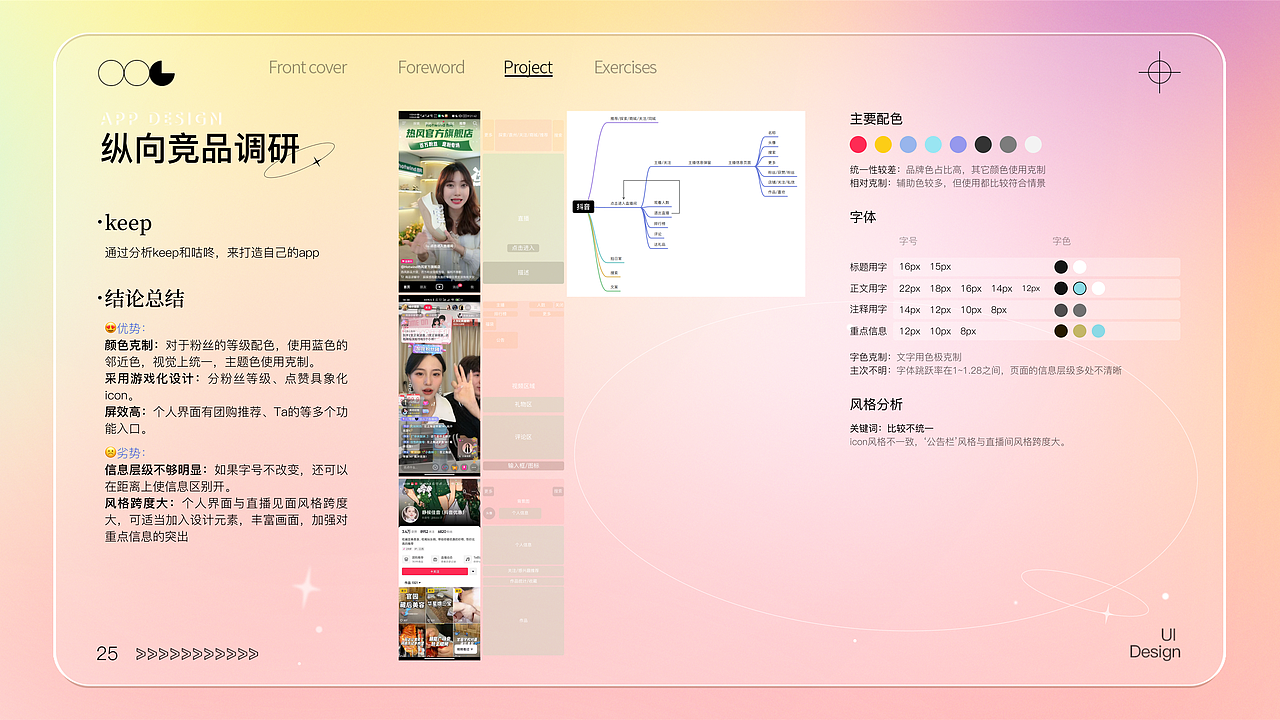Click the UI Design label
The image size is (1280, 720).
pyautogui.click(x=1155, y=644)
